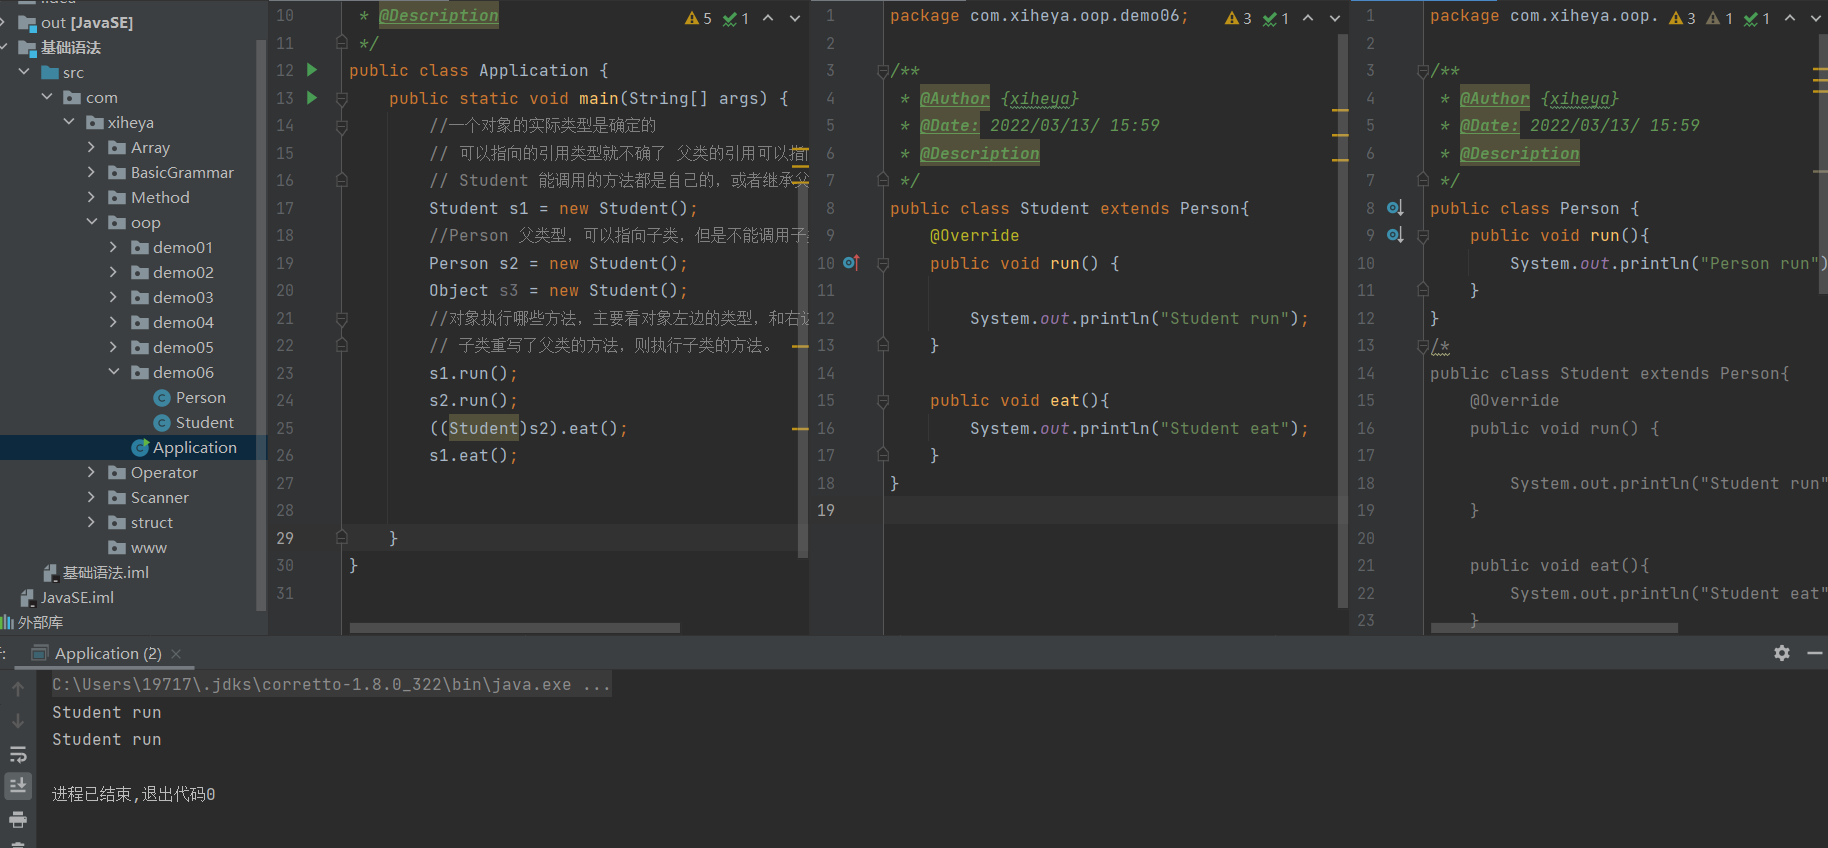Select 基础语法.iml file
This screenshot has width=1828, height=848.
(x=96, y=572)
